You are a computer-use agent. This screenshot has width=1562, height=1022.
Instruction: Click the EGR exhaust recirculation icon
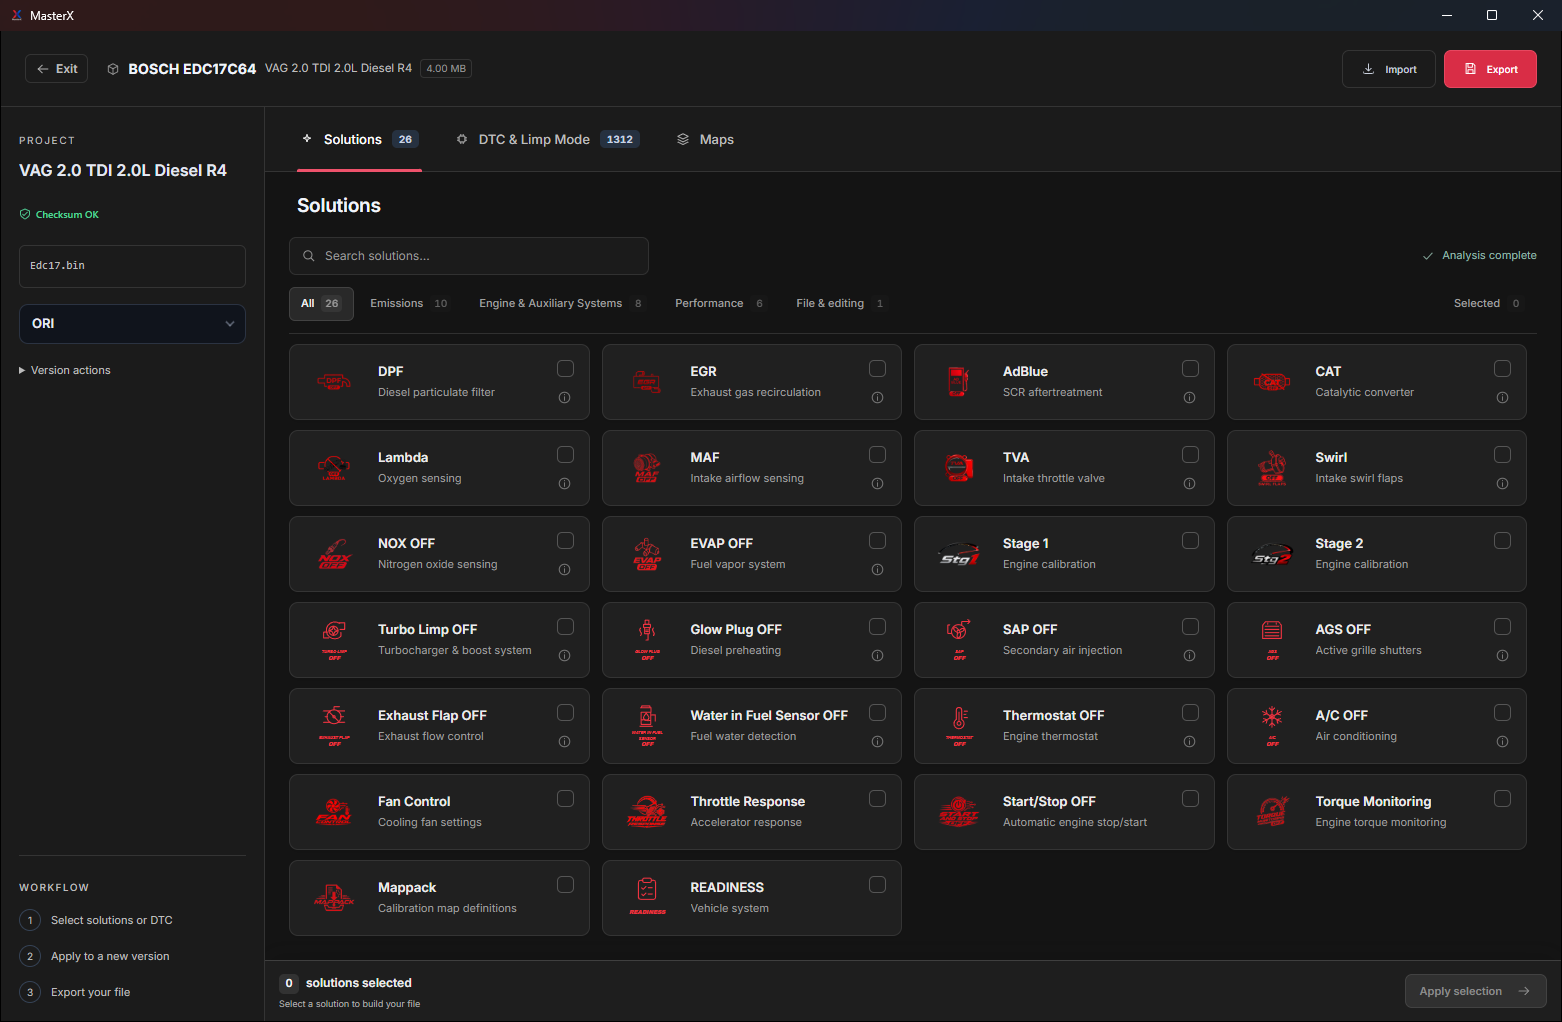pos(647,382)
